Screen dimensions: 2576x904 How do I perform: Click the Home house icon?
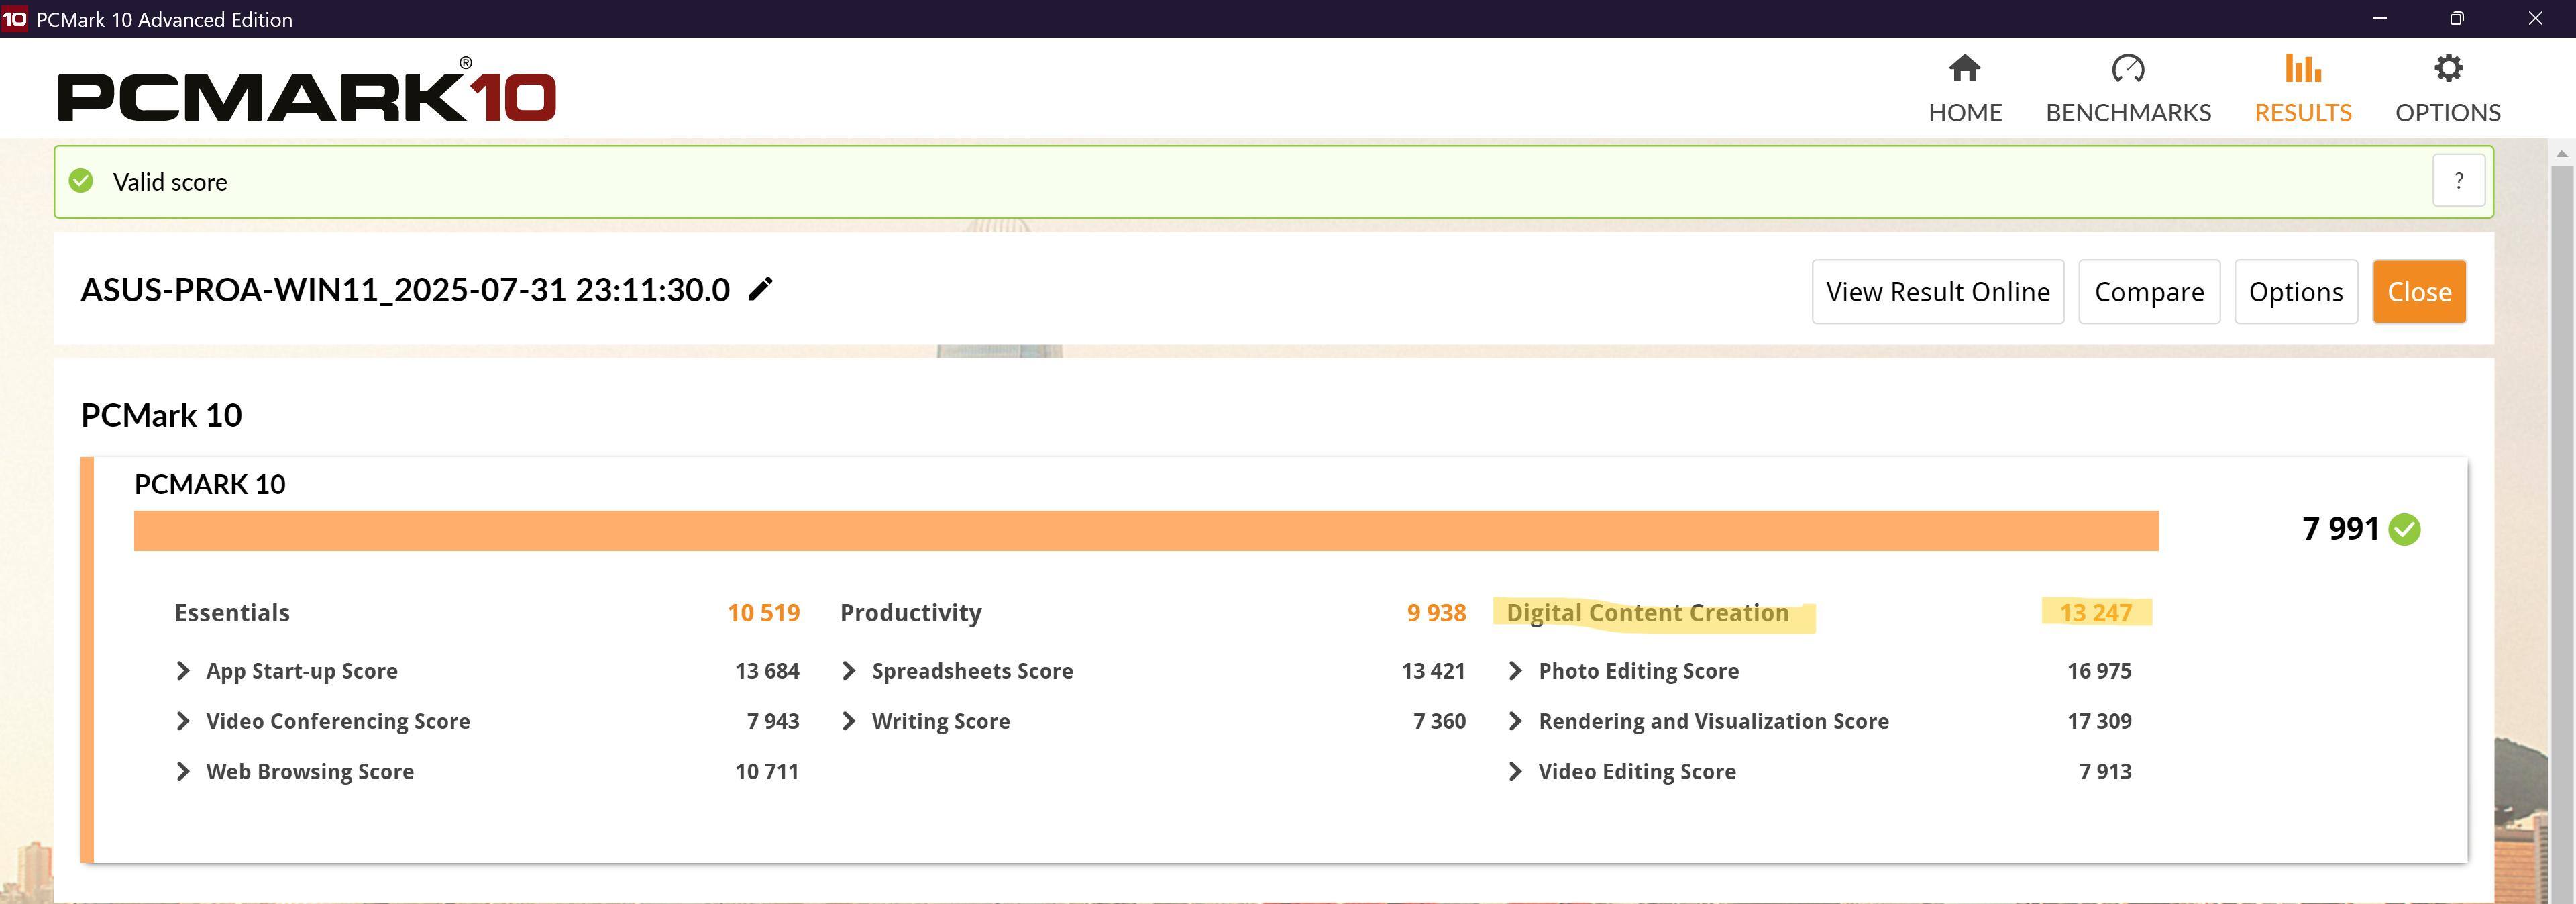(1964, 69)
